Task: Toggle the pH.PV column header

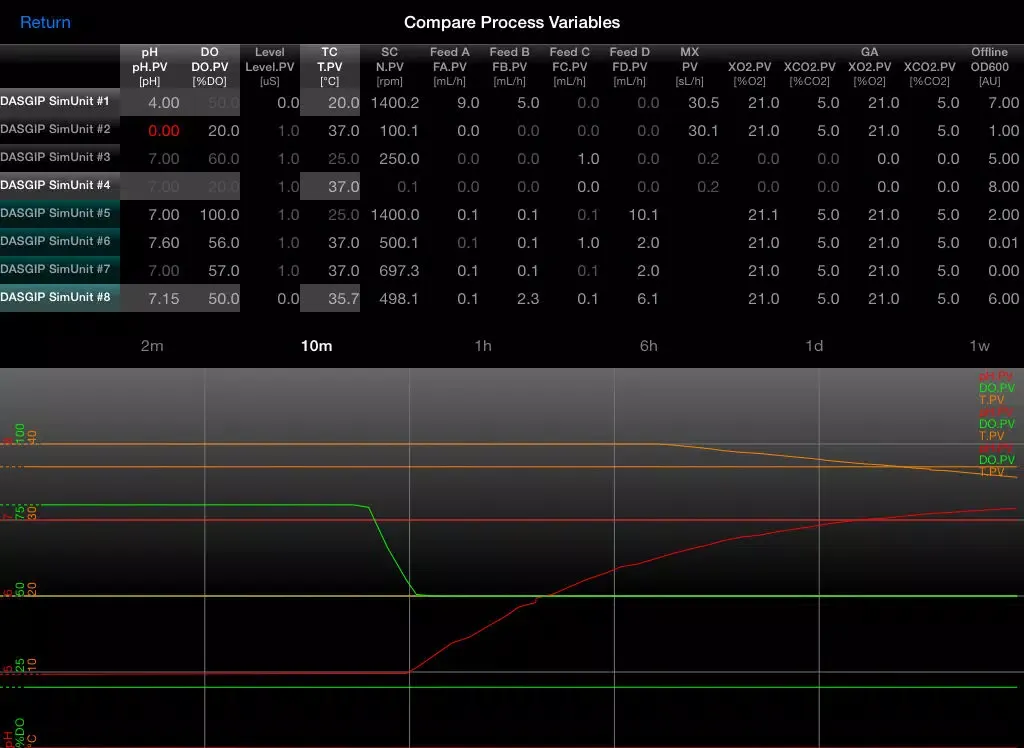Action: 150,67
